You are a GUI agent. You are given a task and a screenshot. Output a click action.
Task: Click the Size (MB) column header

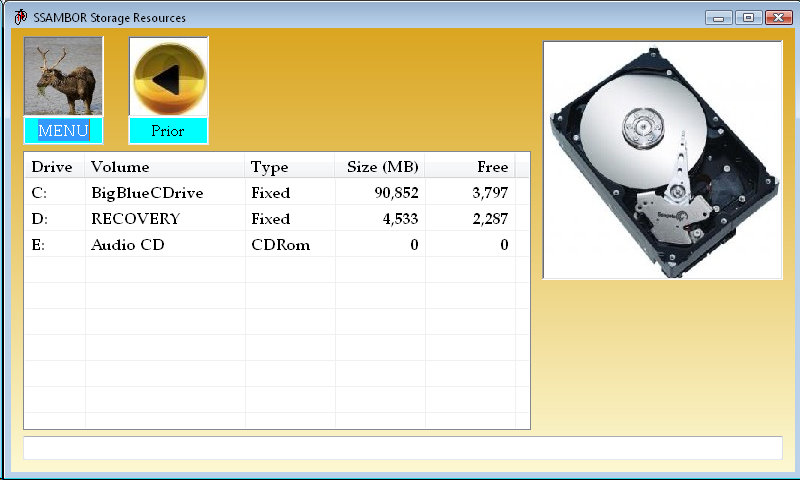point(382,167)
